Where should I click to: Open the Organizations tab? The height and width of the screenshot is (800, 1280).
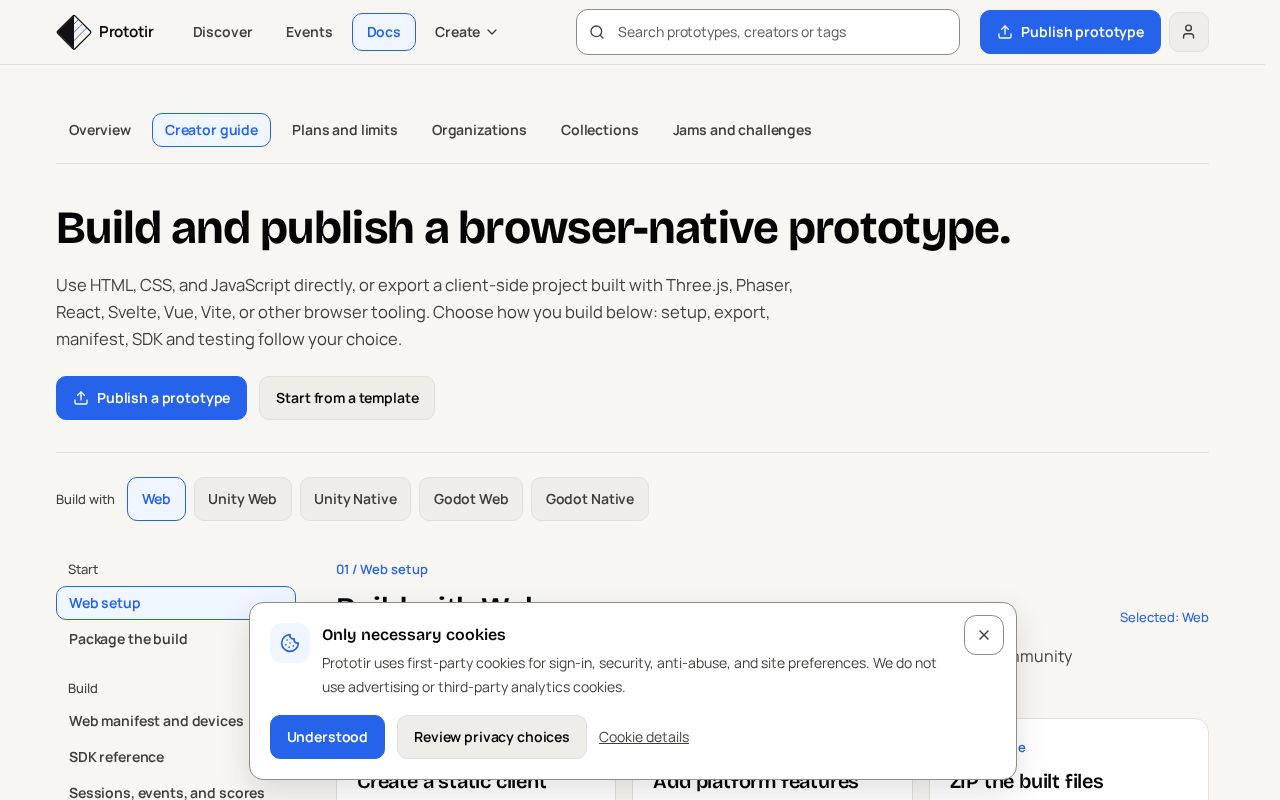click(479, 130)
